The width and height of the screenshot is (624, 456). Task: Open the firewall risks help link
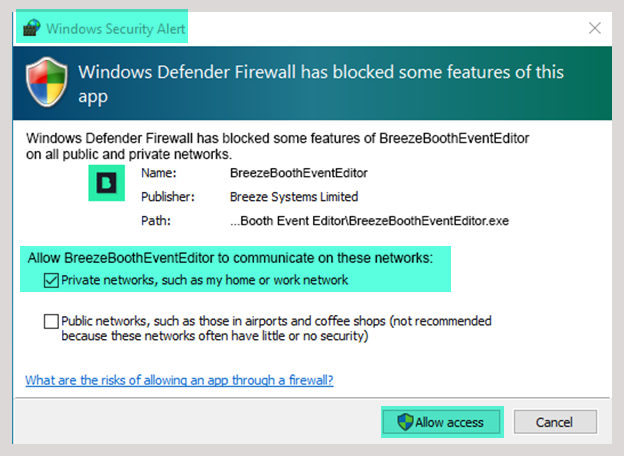(x=179, y=380)
